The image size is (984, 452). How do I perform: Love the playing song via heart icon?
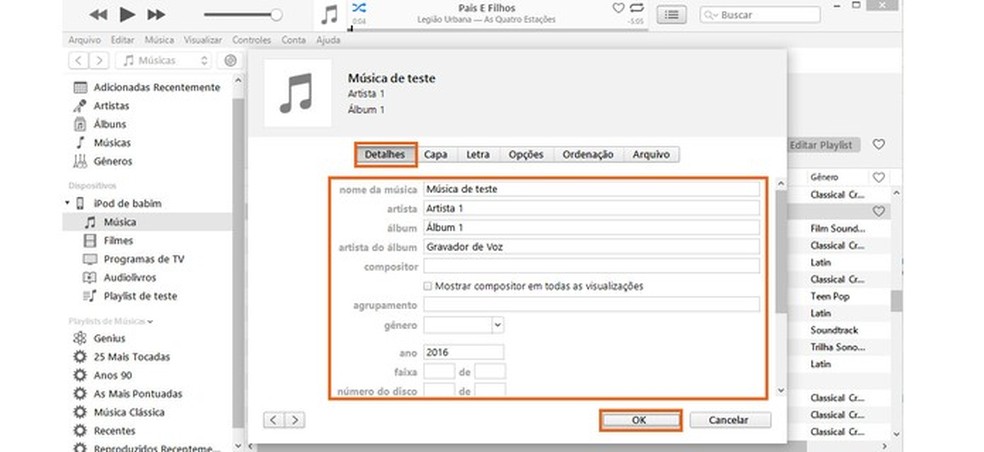point(618,8)
